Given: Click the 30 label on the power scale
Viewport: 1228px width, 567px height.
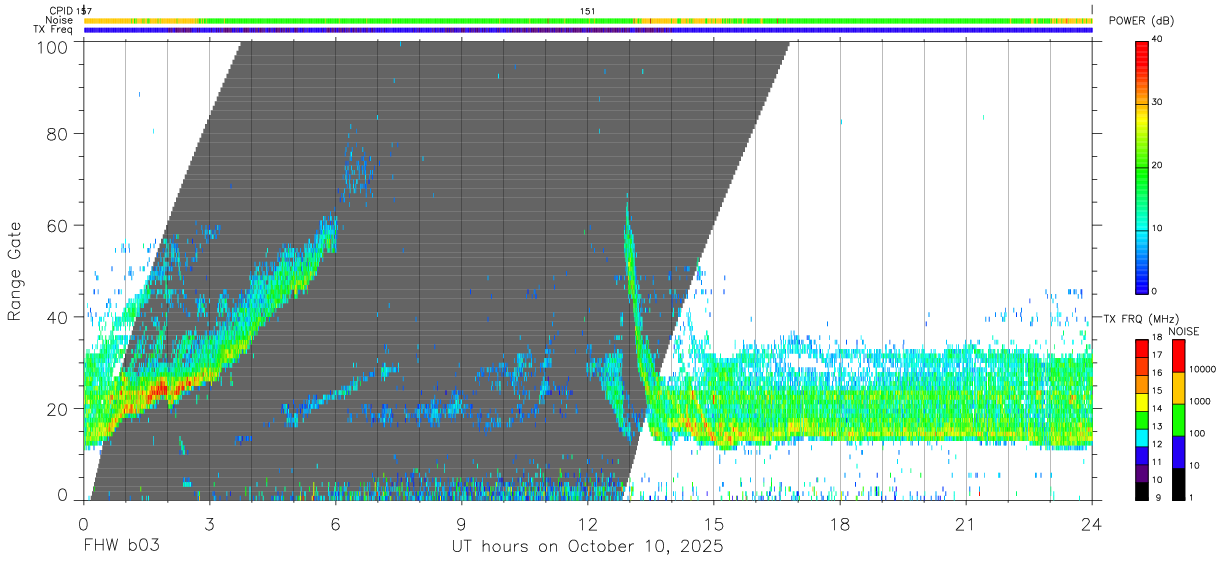Looking at the screenshot, I should (1158, 103).
